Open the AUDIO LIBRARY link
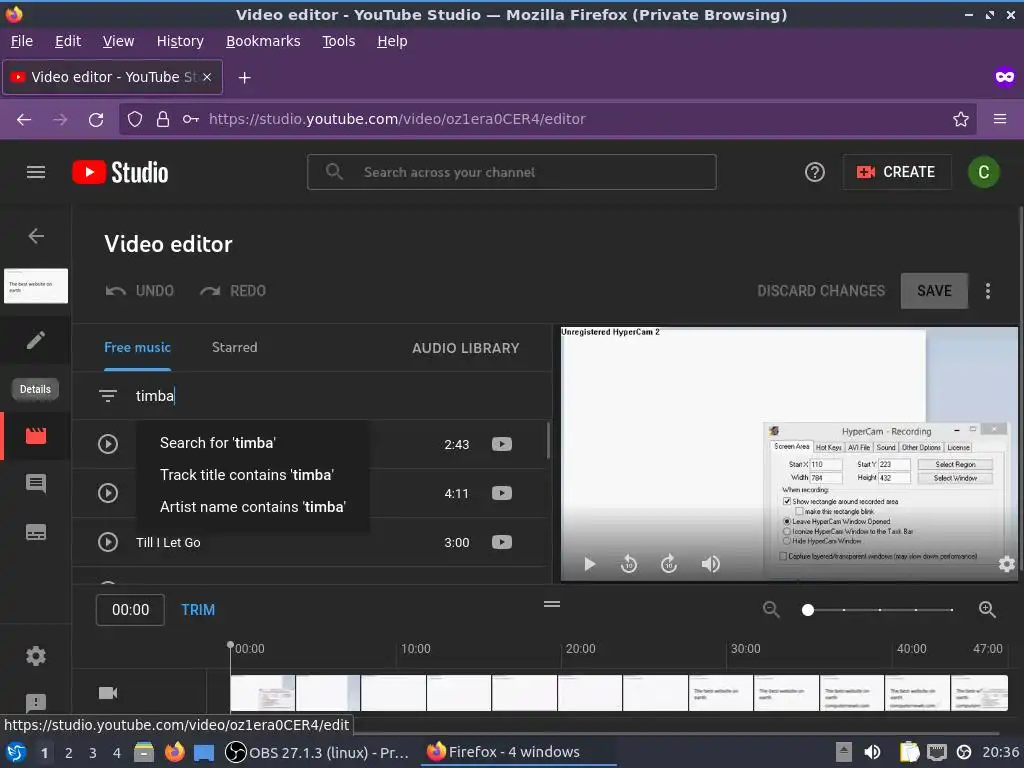This screenshot has width=1024, height=768. pyautogui.click(x=466, y=348)
